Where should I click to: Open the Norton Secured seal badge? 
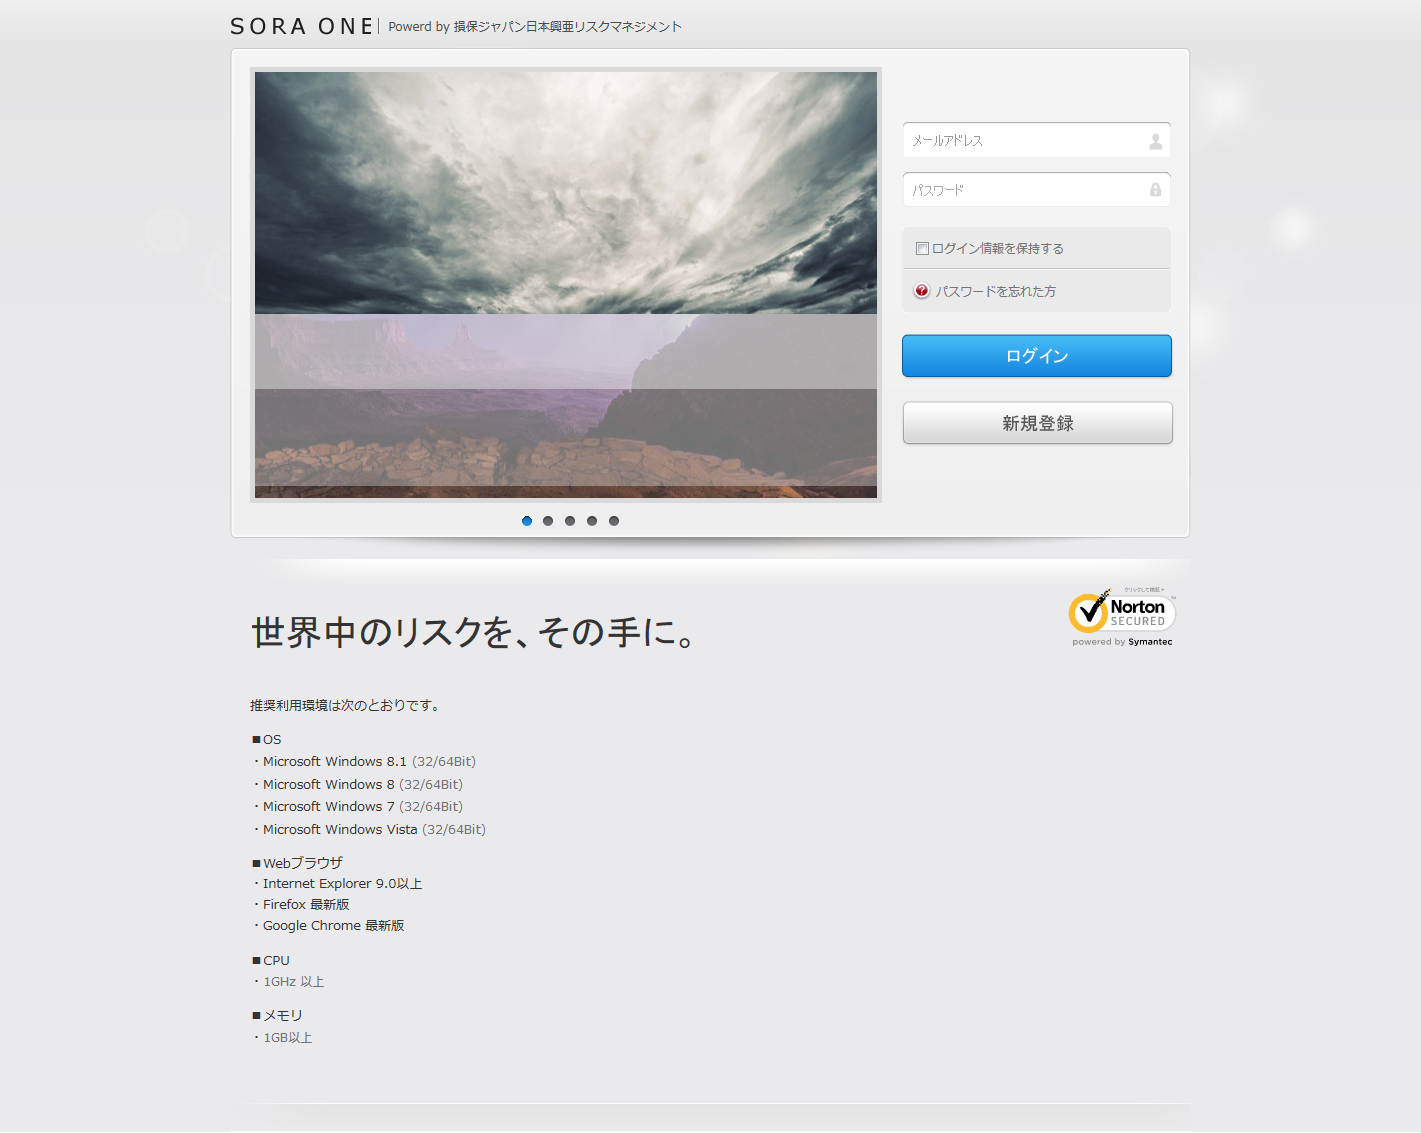[1122, 618]
